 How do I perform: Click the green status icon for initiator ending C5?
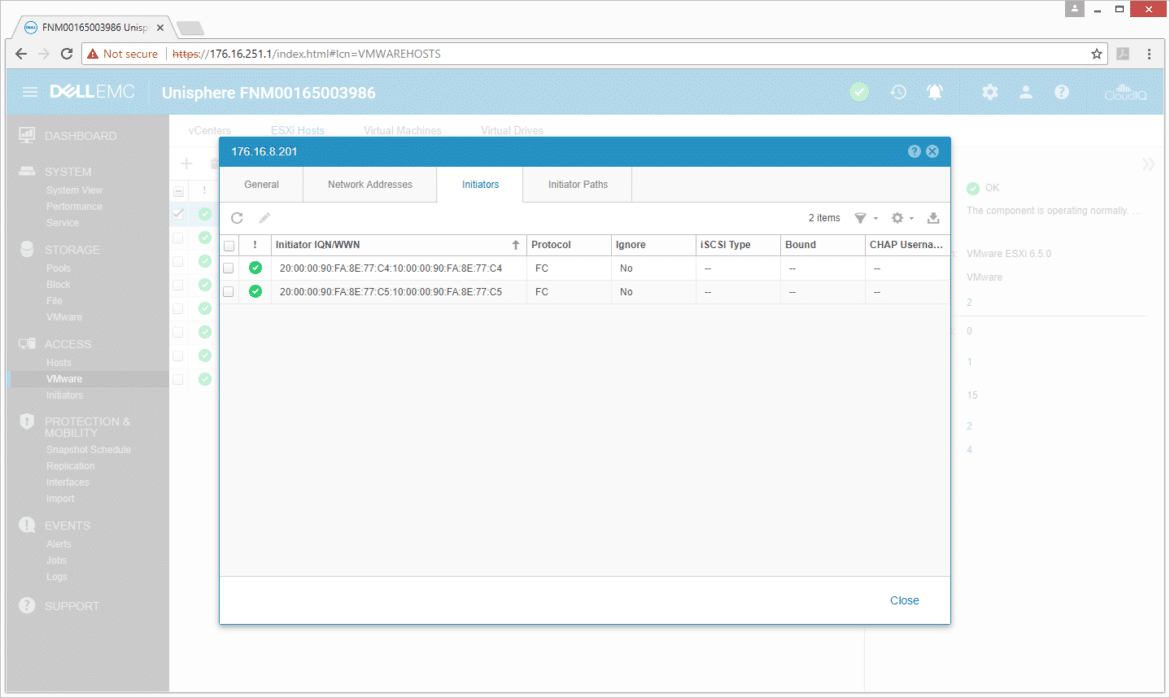(x=255, y=292)
